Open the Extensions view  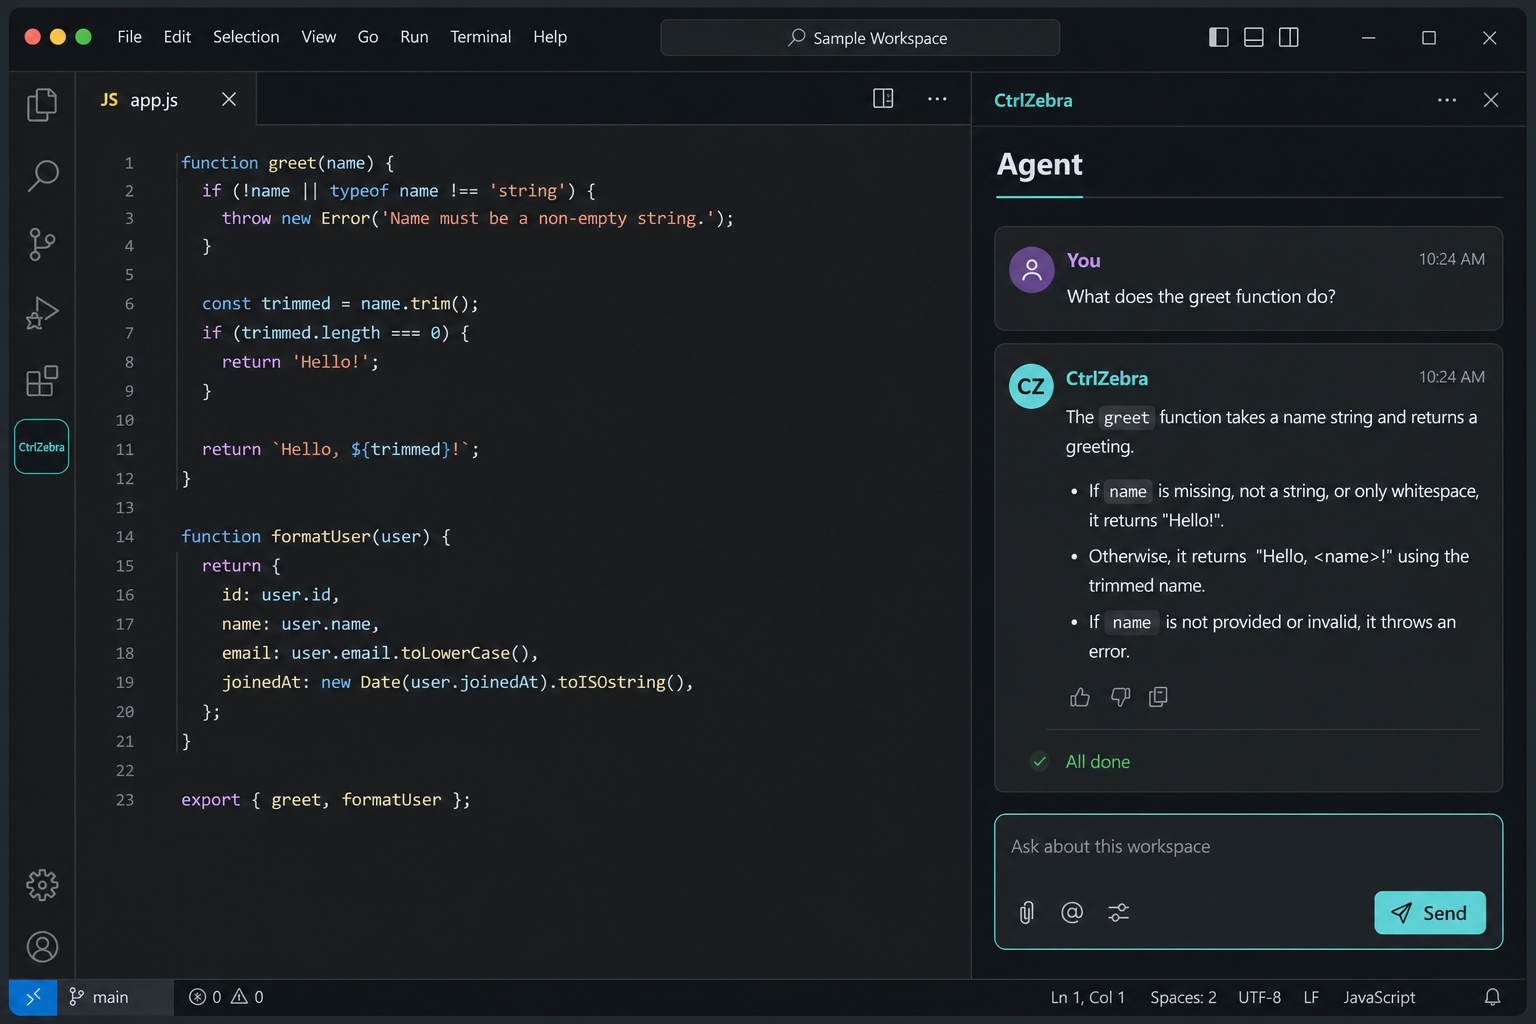pyautogui.click(x=42, y=381)
